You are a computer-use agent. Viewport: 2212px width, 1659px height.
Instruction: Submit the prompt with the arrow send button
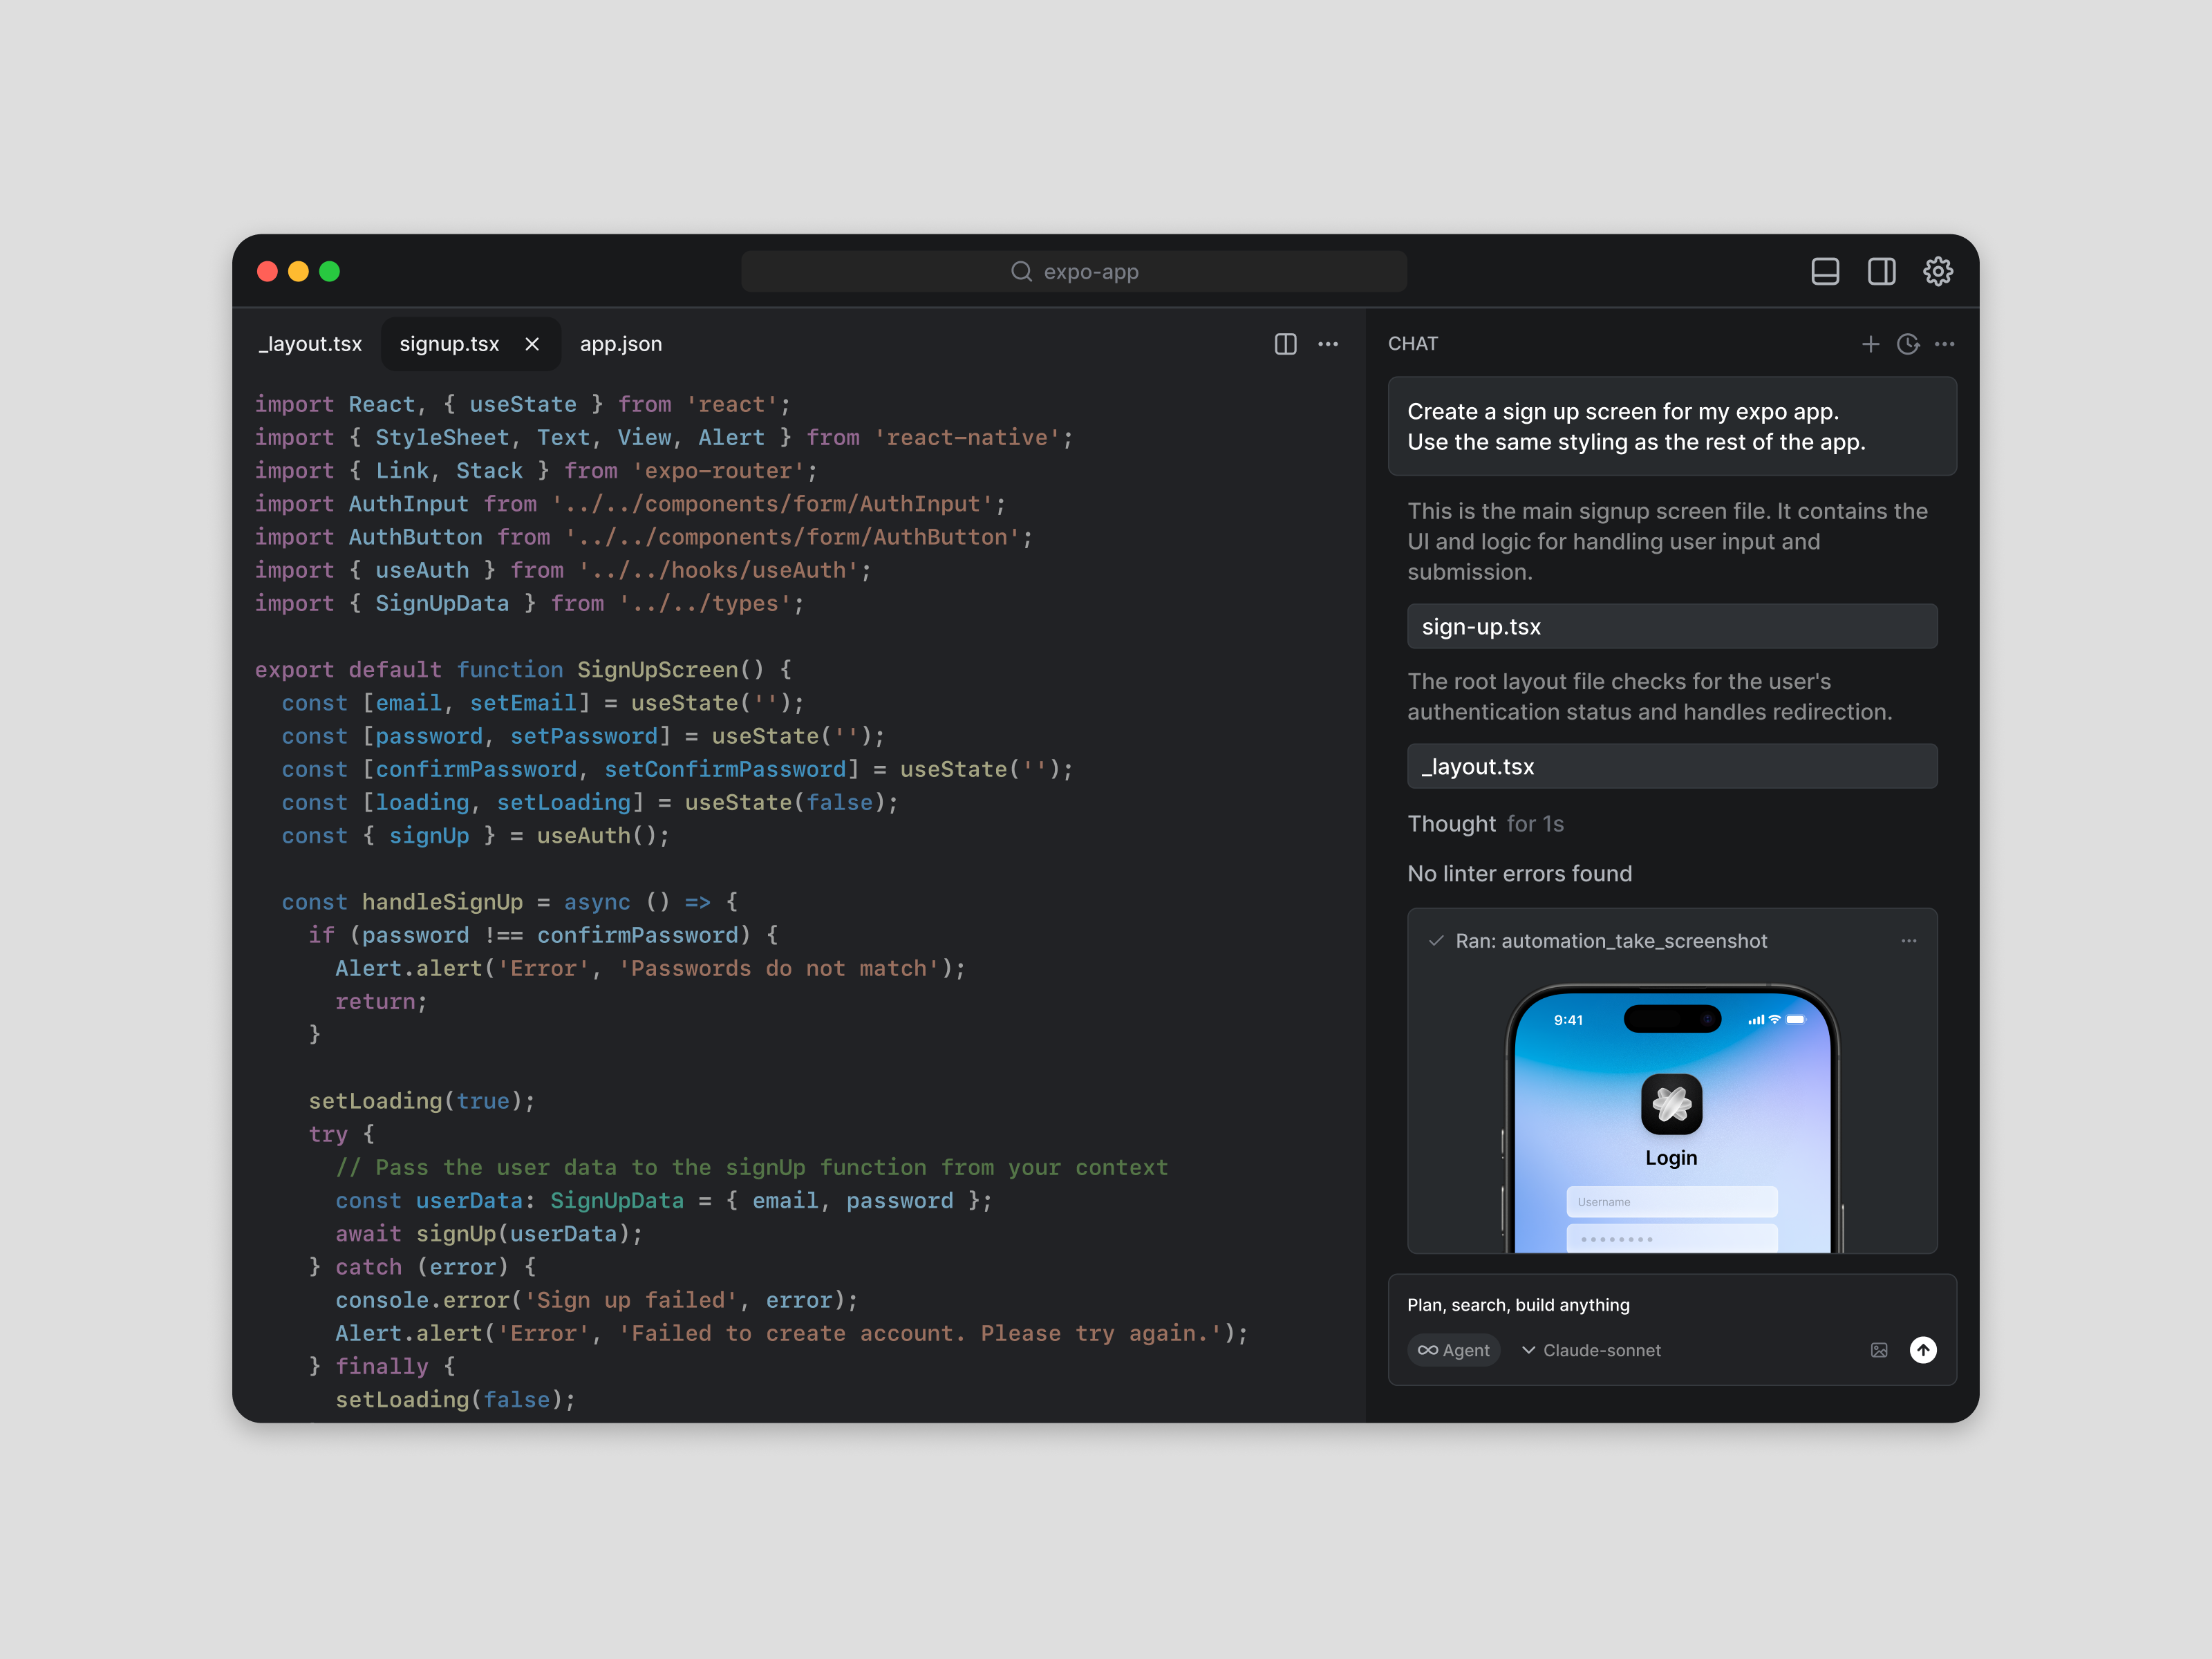pos(1924,1350)
